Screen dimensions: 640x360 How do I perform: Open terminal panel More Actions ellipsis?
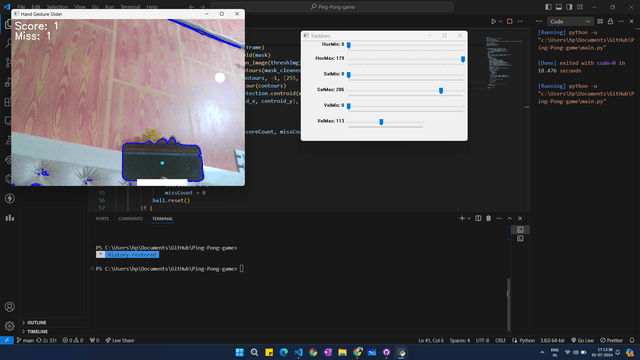[499, 218]
